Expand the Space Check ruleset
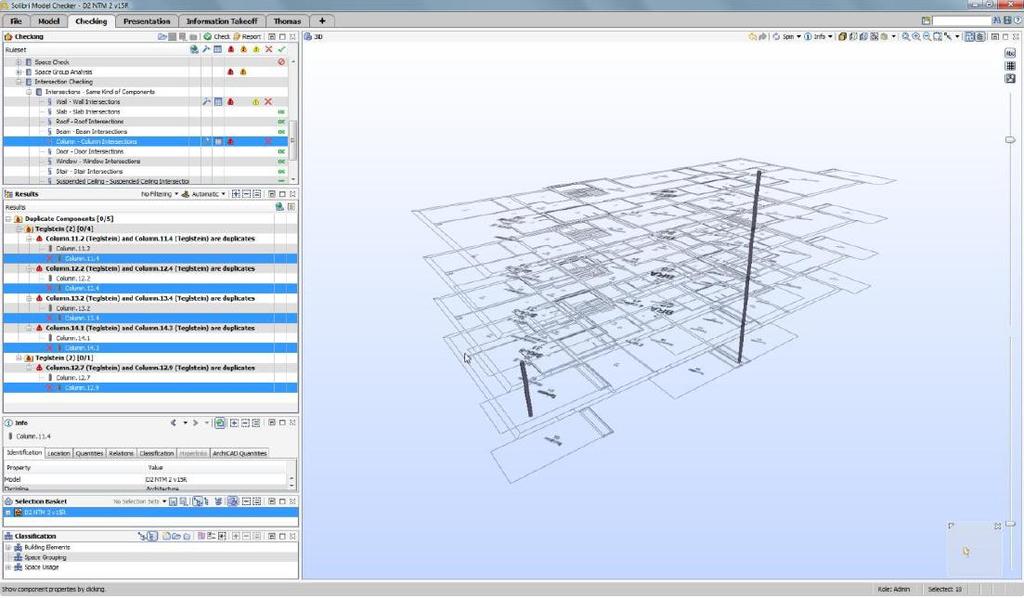This screenshot has height=598, width=1024. [x=19, y=62]
